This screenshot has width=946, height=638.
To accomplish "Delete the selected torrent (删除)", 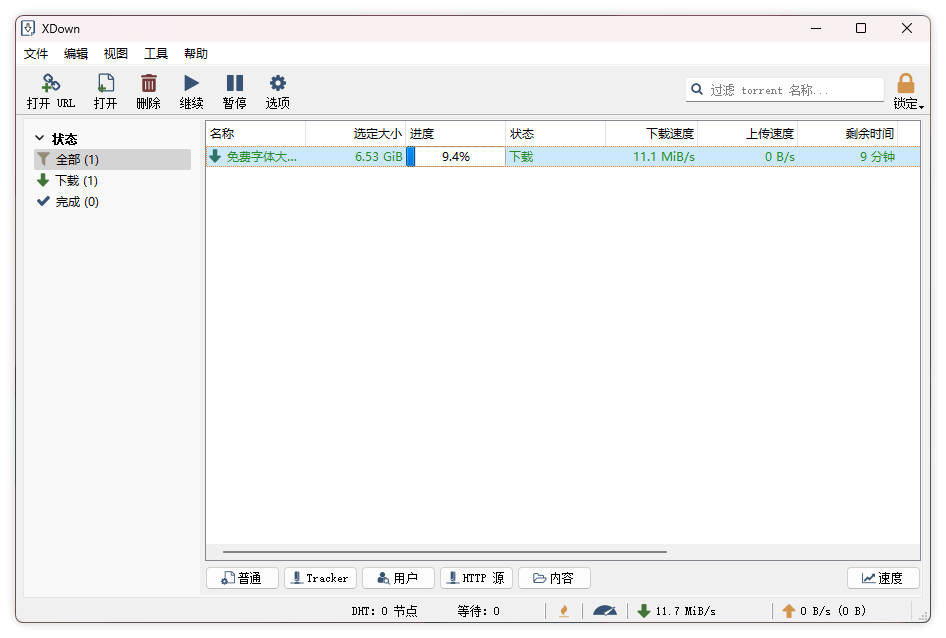I will click(148, 91).
